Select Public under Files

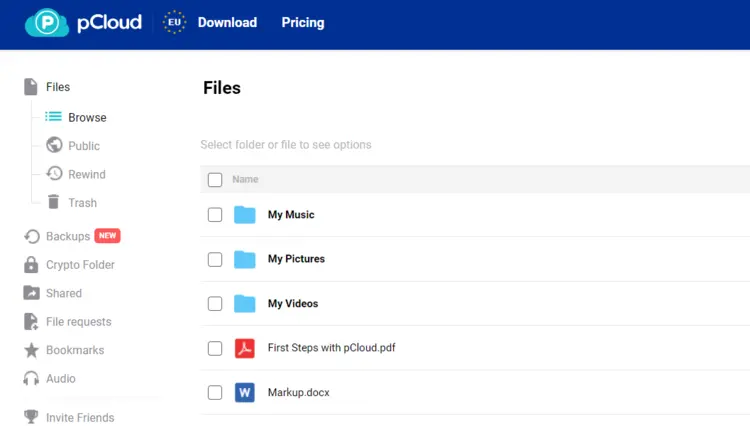[x=84, y=146]
